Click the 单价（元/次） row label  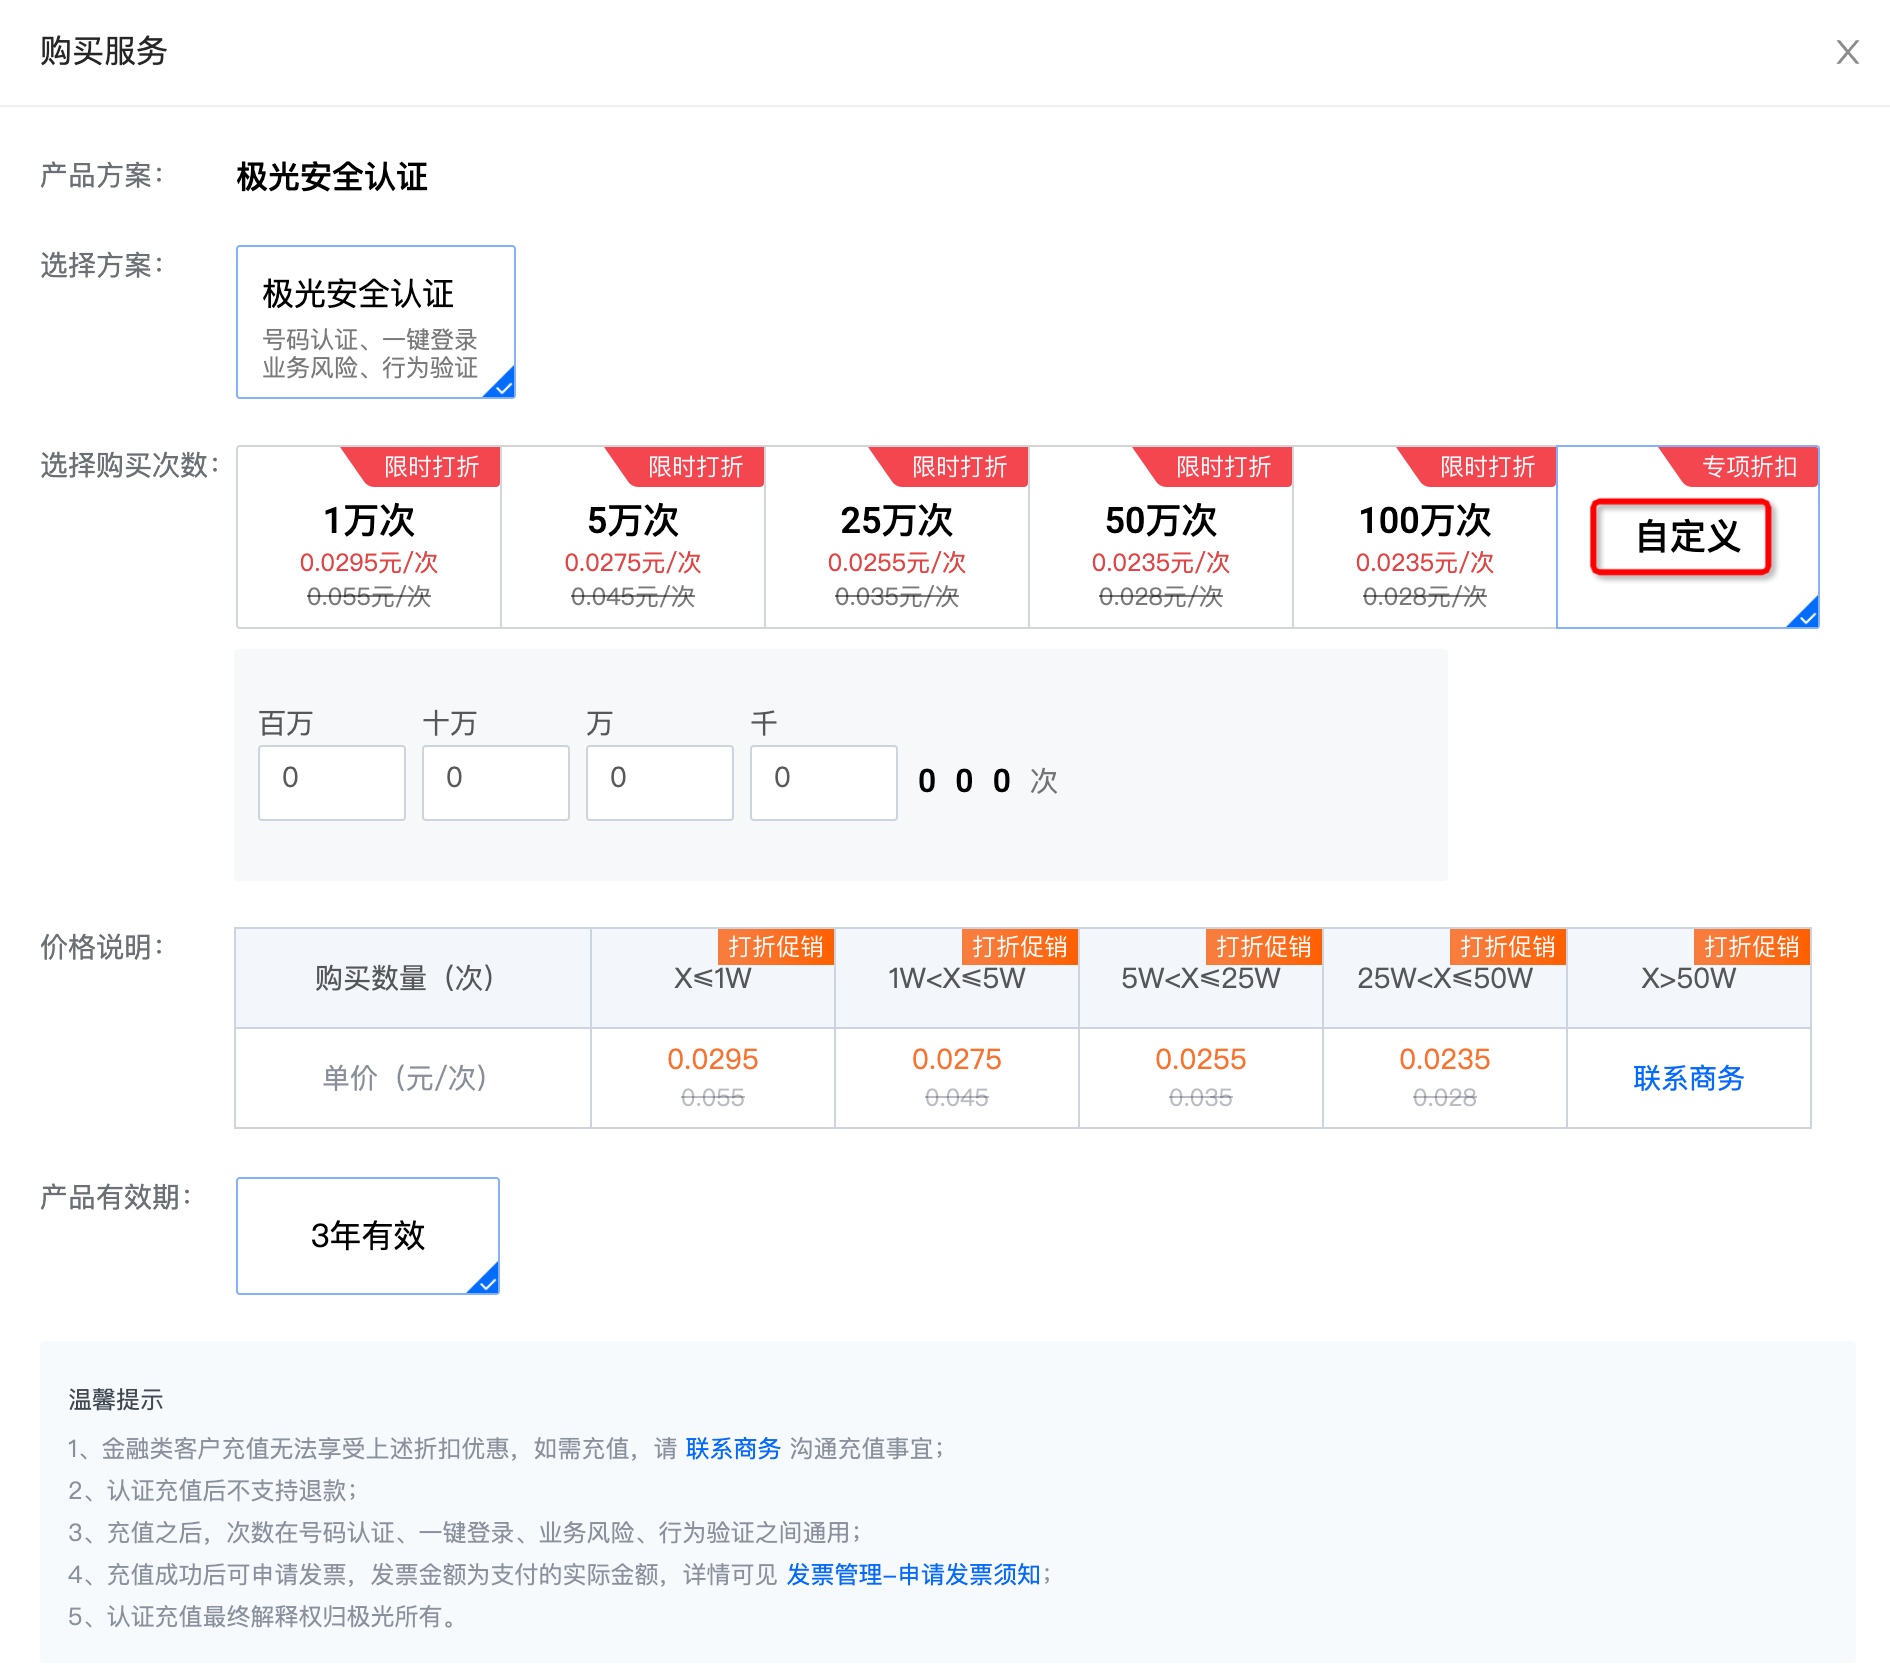413,1078
